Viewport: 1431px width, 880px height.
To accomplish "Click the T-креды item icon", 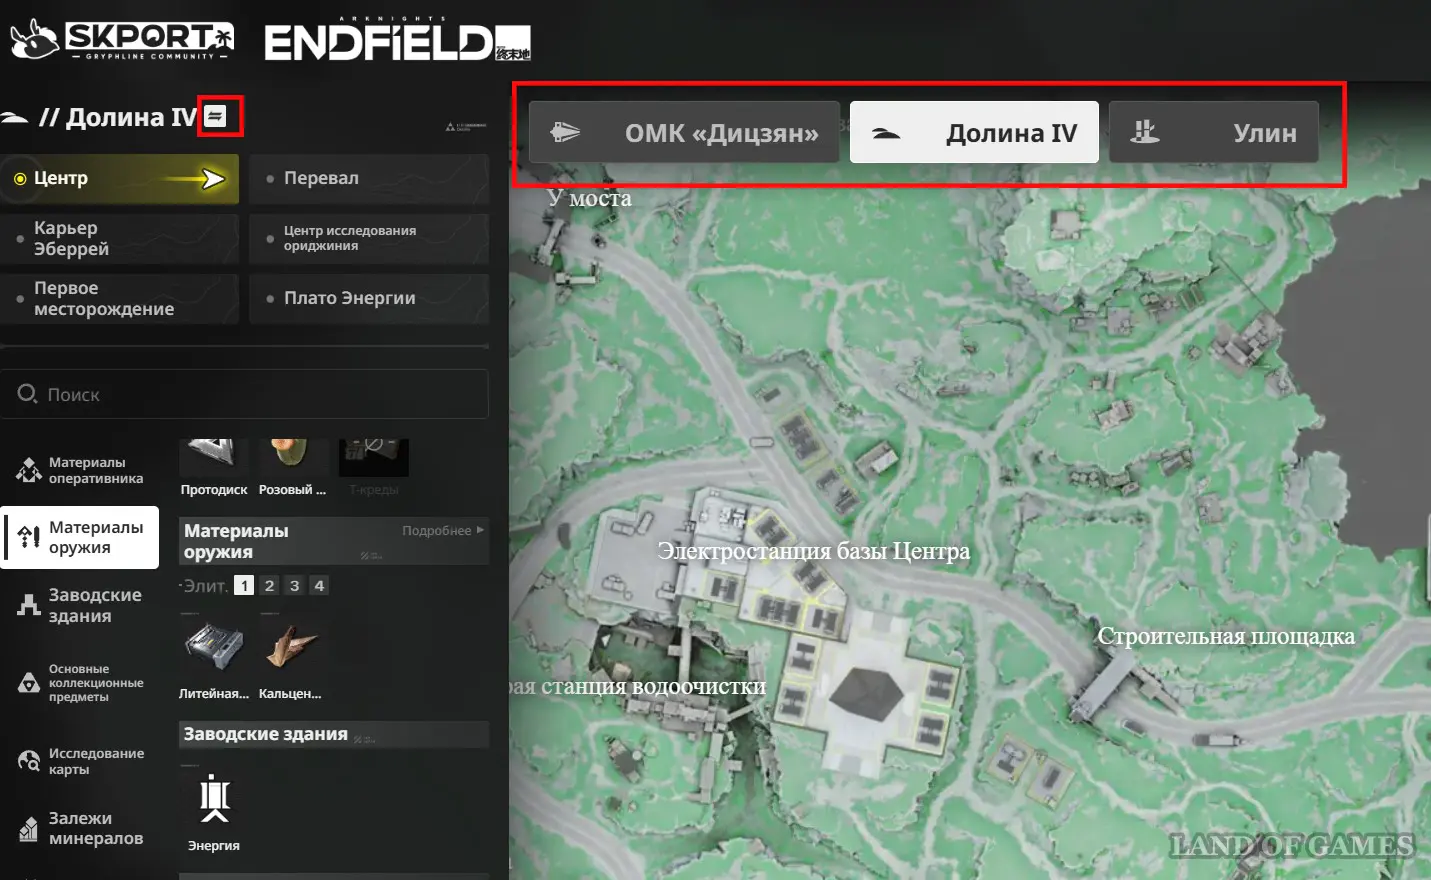I will coord(374,456).
